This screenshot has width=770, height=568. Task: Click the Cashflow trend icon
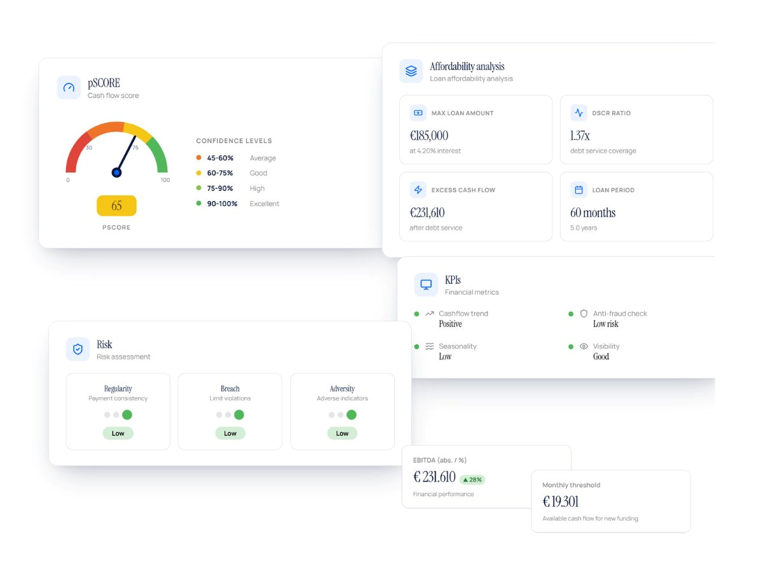coord(429,313)
